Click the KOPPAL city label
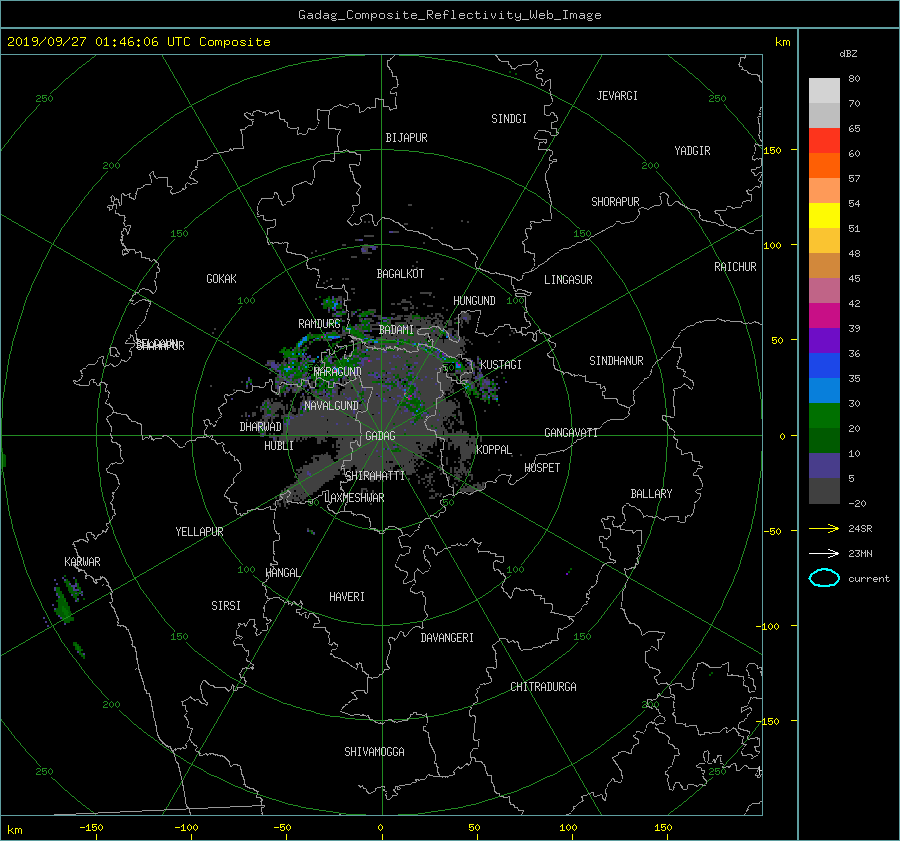 pyautogui.click(x=494, y=449)
